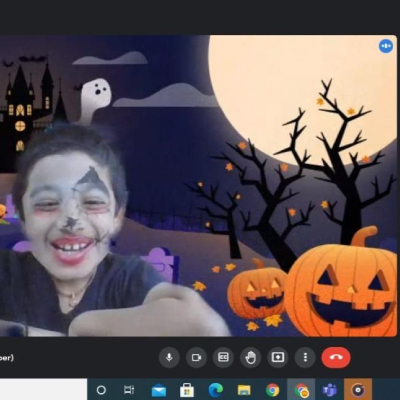
Task: Open File Explorer from the taskbar
Action: [244, 390]
